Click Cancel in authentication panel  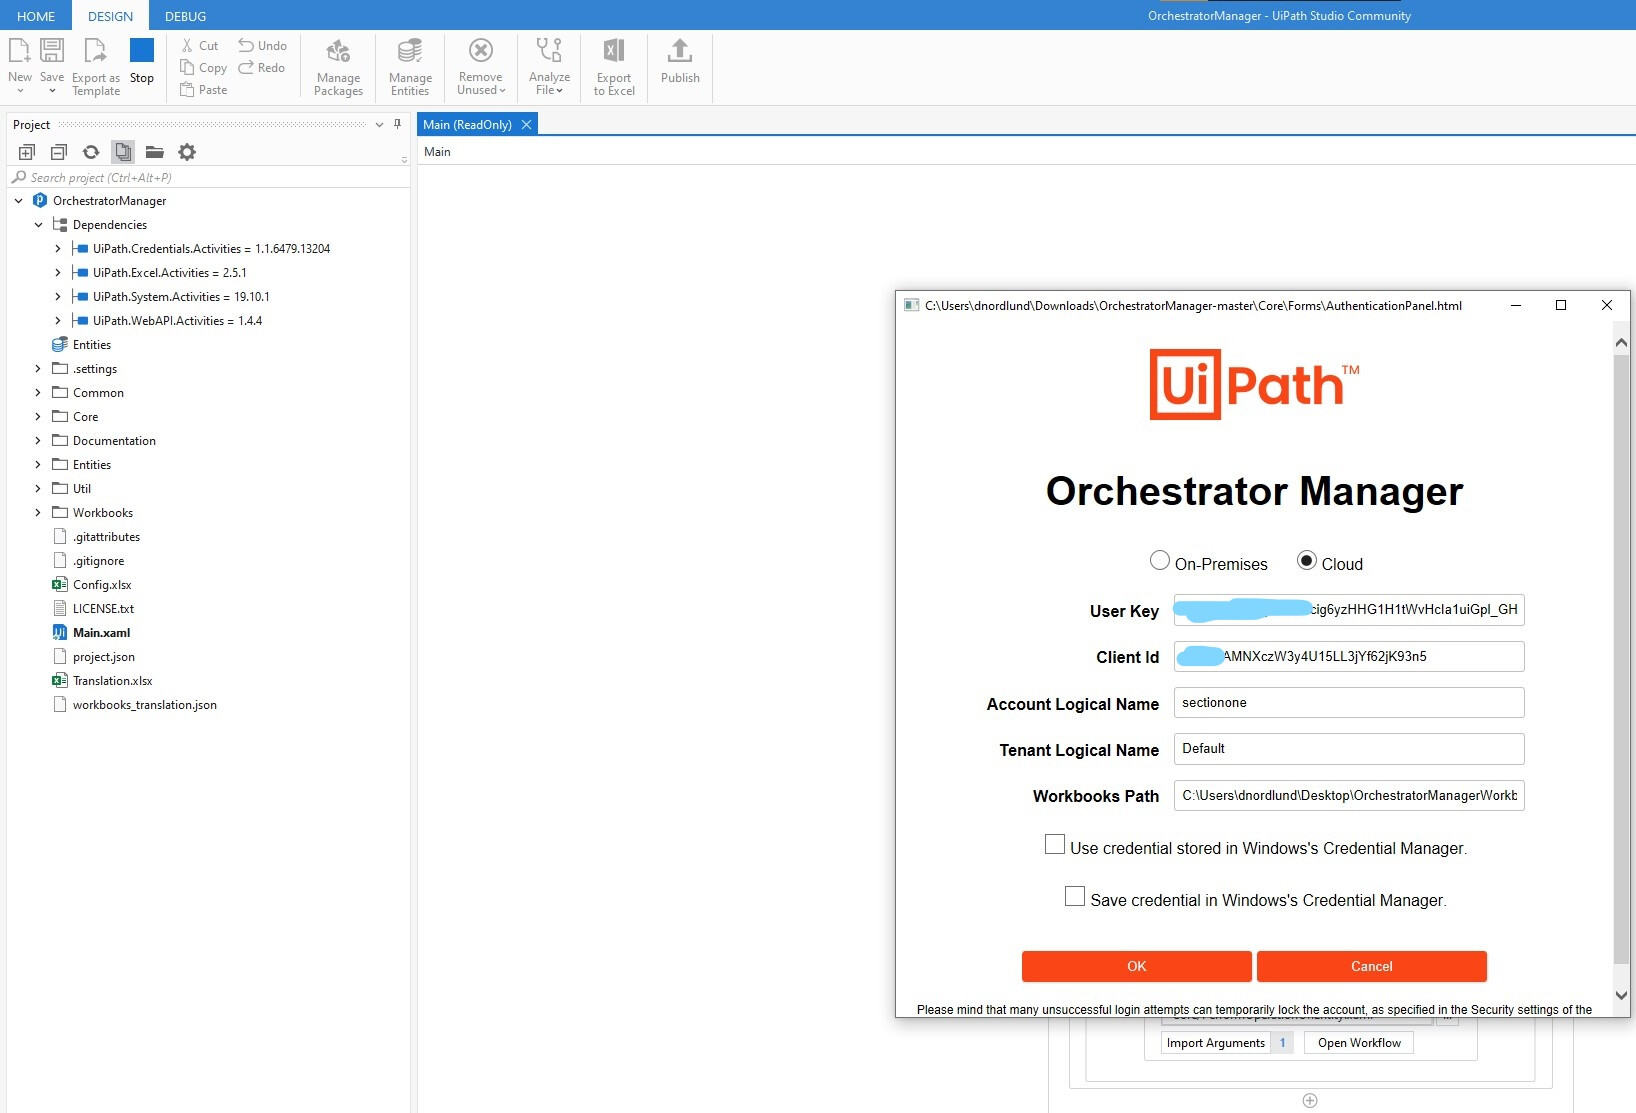coord(1372,966)
